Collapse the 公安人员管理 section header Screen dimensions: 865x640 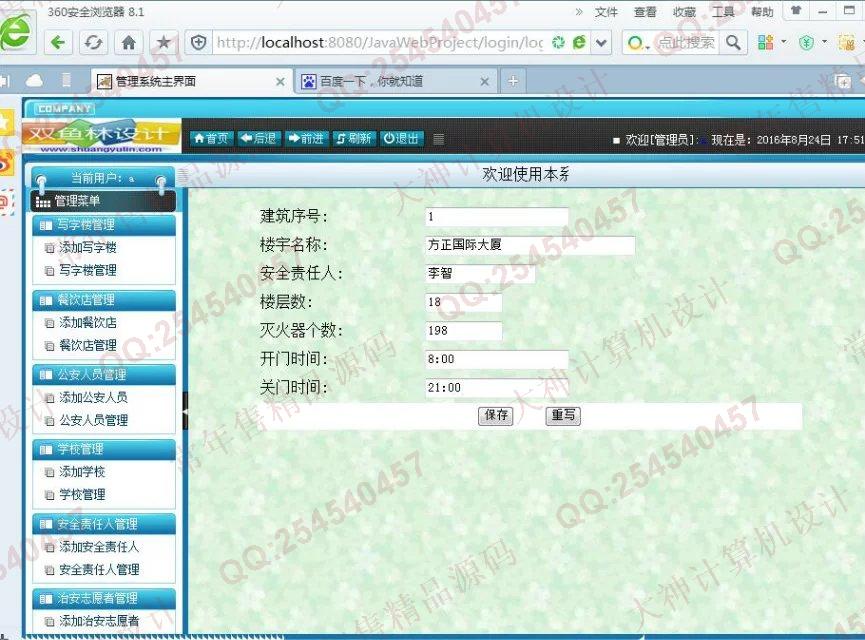(103, 375)
